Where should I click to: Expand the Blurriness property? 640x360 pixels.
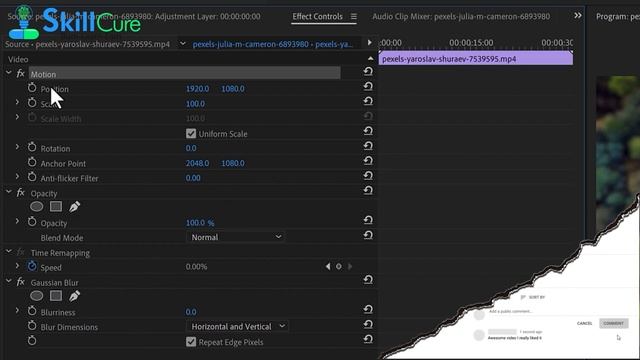click(17, 311)
